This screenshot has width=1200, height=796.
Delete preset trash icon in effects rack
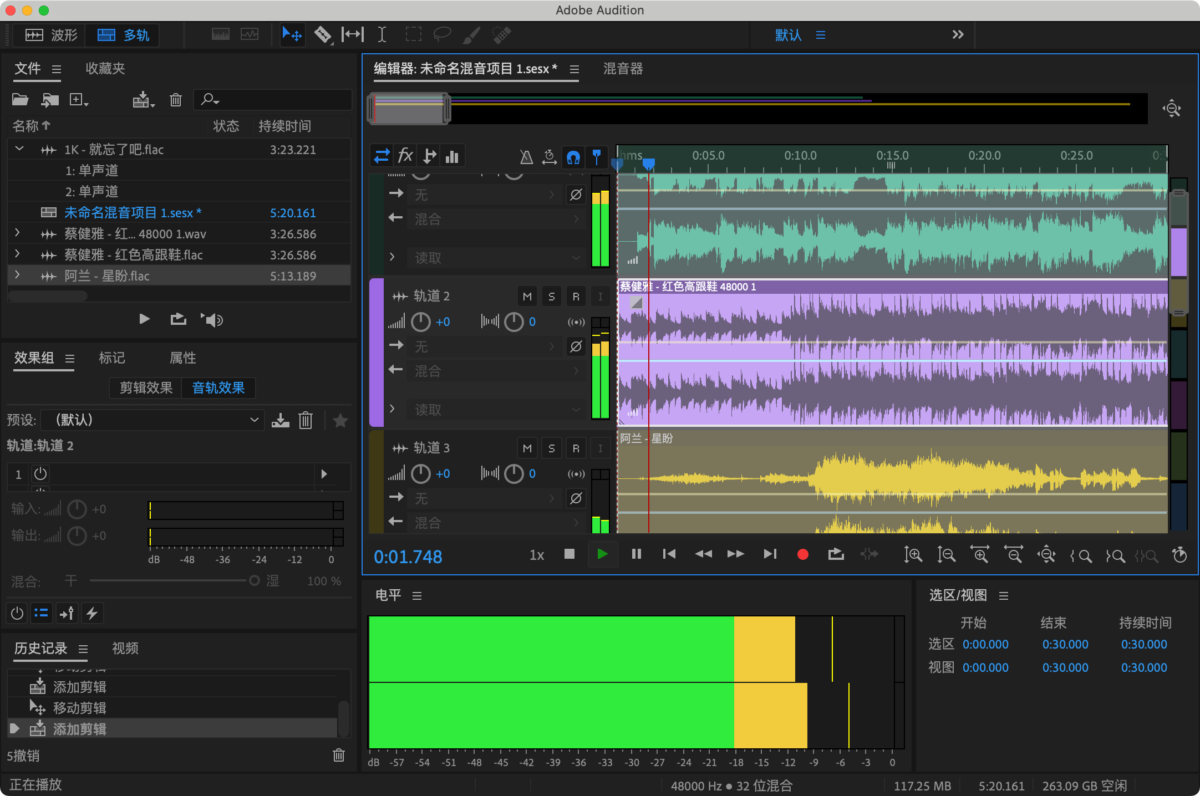click(307, 421)
